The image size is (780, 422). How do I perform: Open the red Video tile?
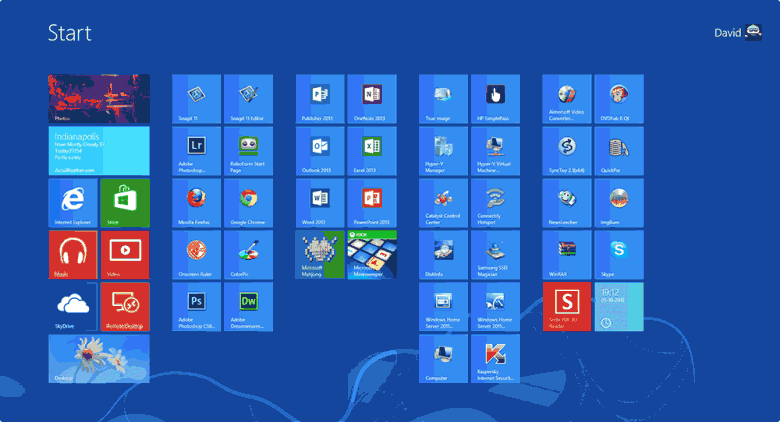click(x=125, y=254)
